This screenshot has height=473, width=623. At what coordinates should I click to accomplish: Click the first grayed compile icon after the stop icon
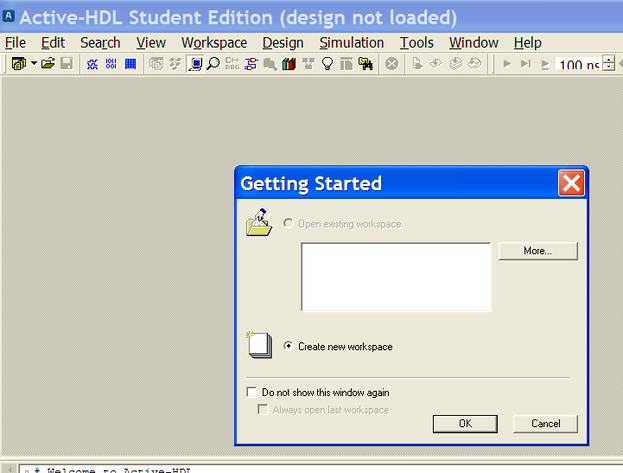coord(417,64)
